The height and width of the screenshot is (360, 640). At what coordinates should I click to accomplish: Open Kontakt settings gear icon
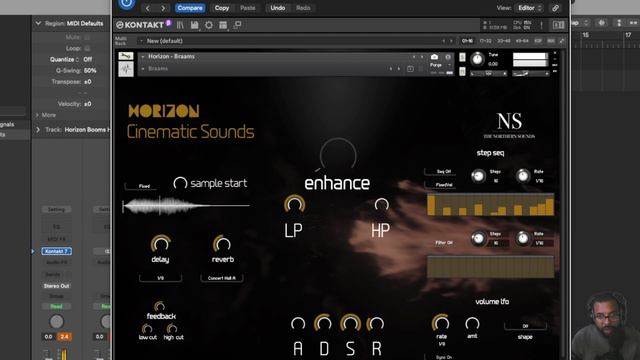209,25
